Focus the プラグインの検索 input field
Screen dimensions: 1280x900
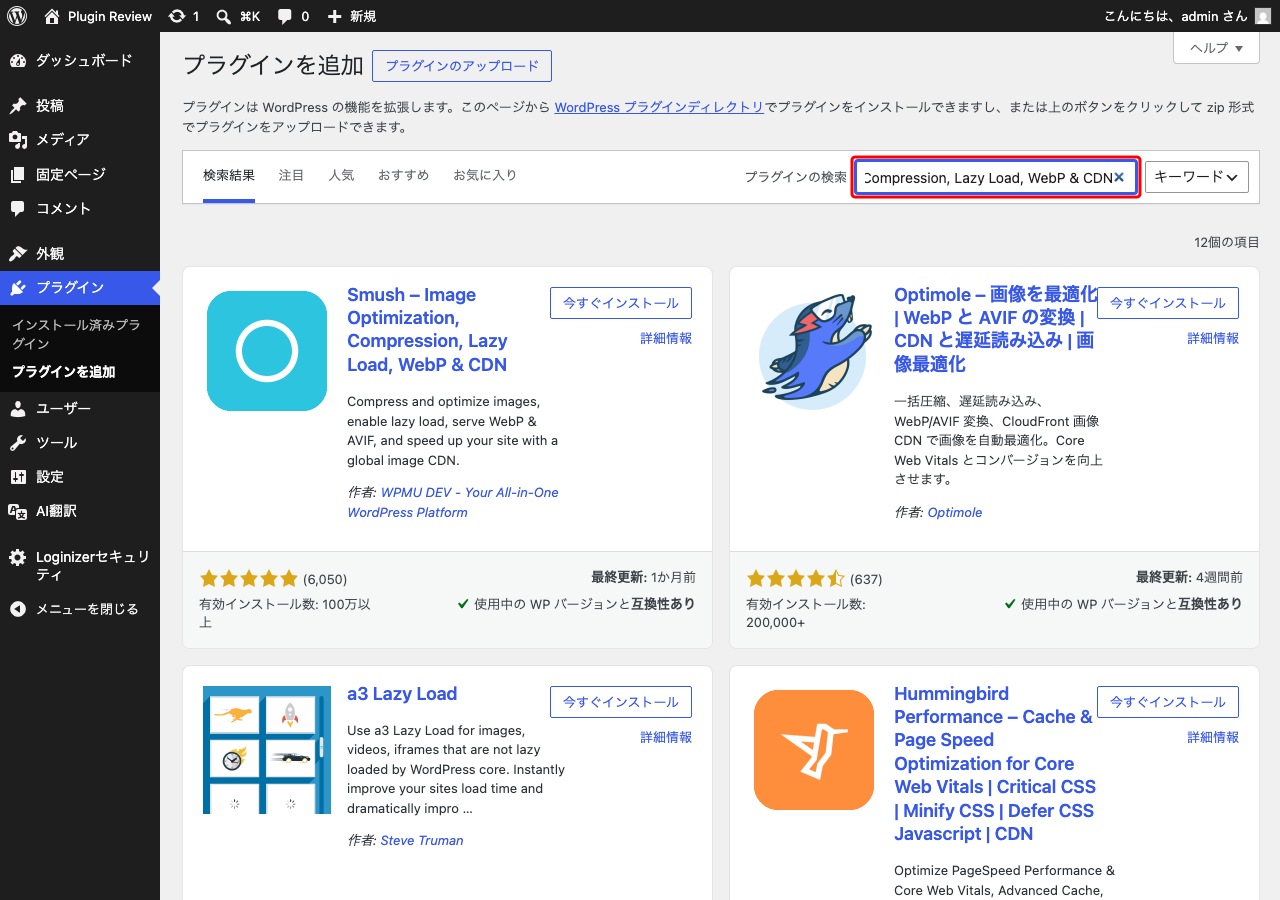pyautogui.click(x=996, y=177)
